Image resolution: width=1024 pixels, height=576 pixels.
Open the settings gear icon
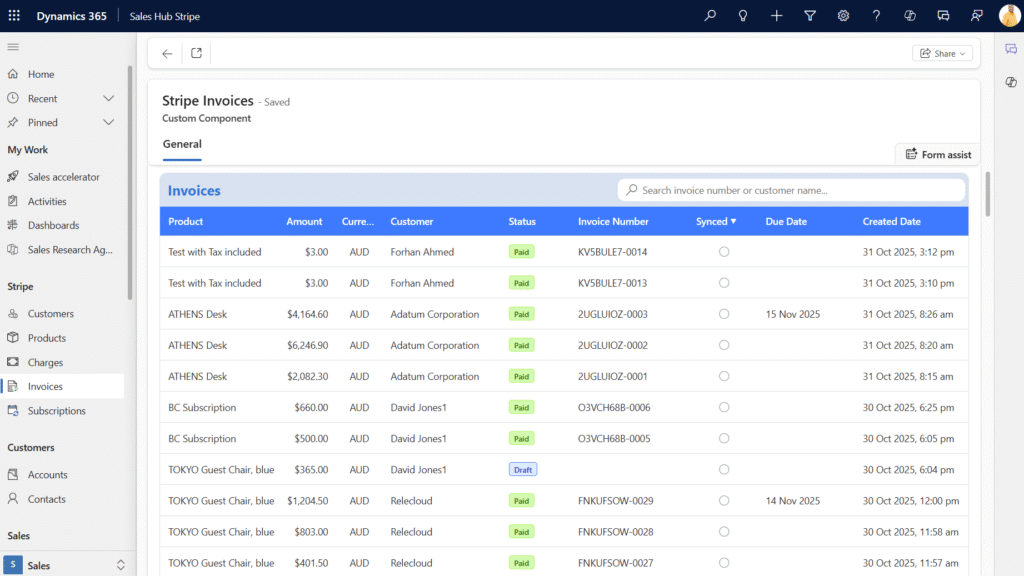843,16
